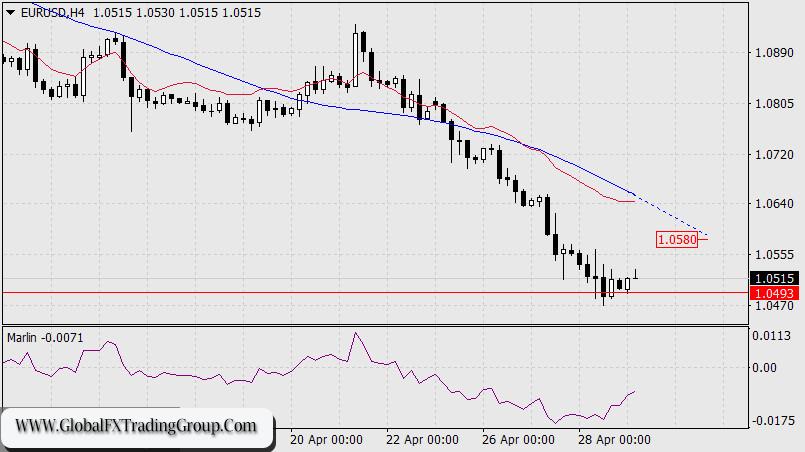Select the 22 Apr 00:00 time label

[423, 440]
